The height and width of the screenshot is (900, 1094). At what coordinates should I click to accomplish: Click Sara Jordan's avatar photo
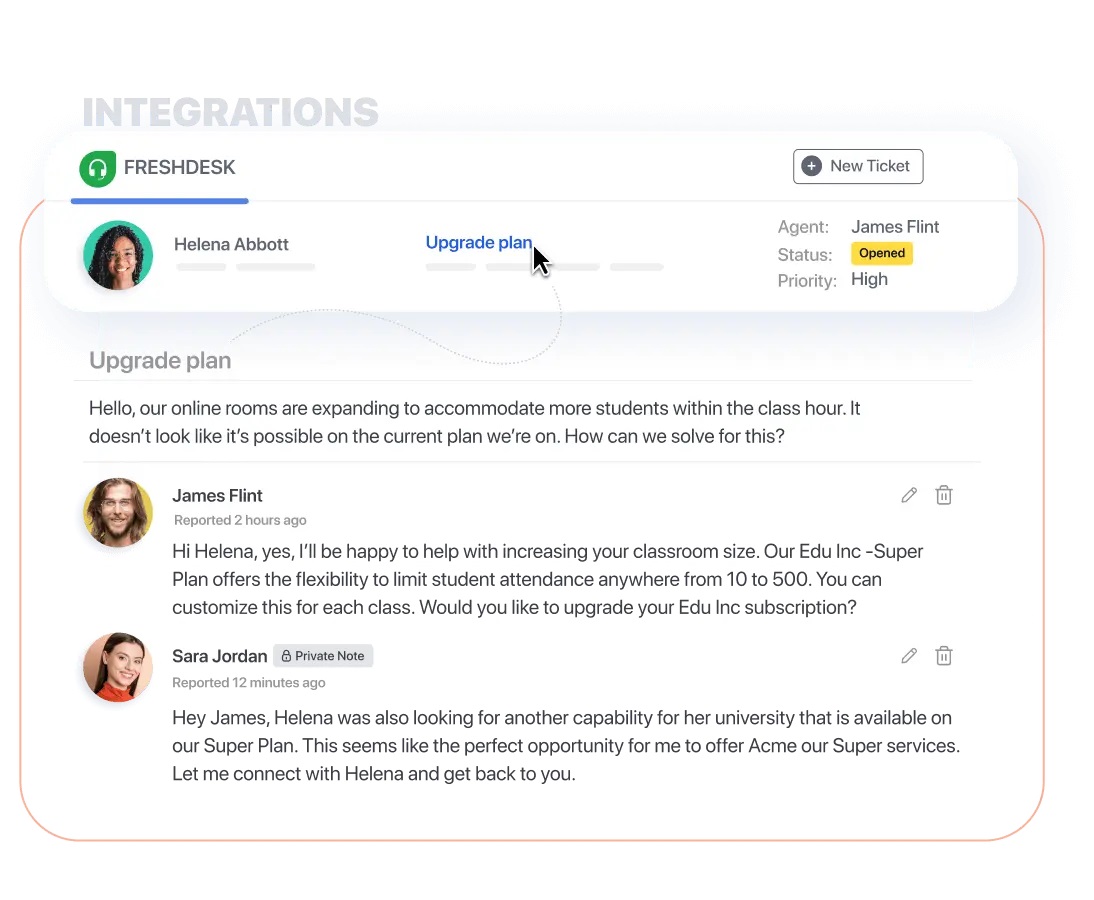[118, 667]
